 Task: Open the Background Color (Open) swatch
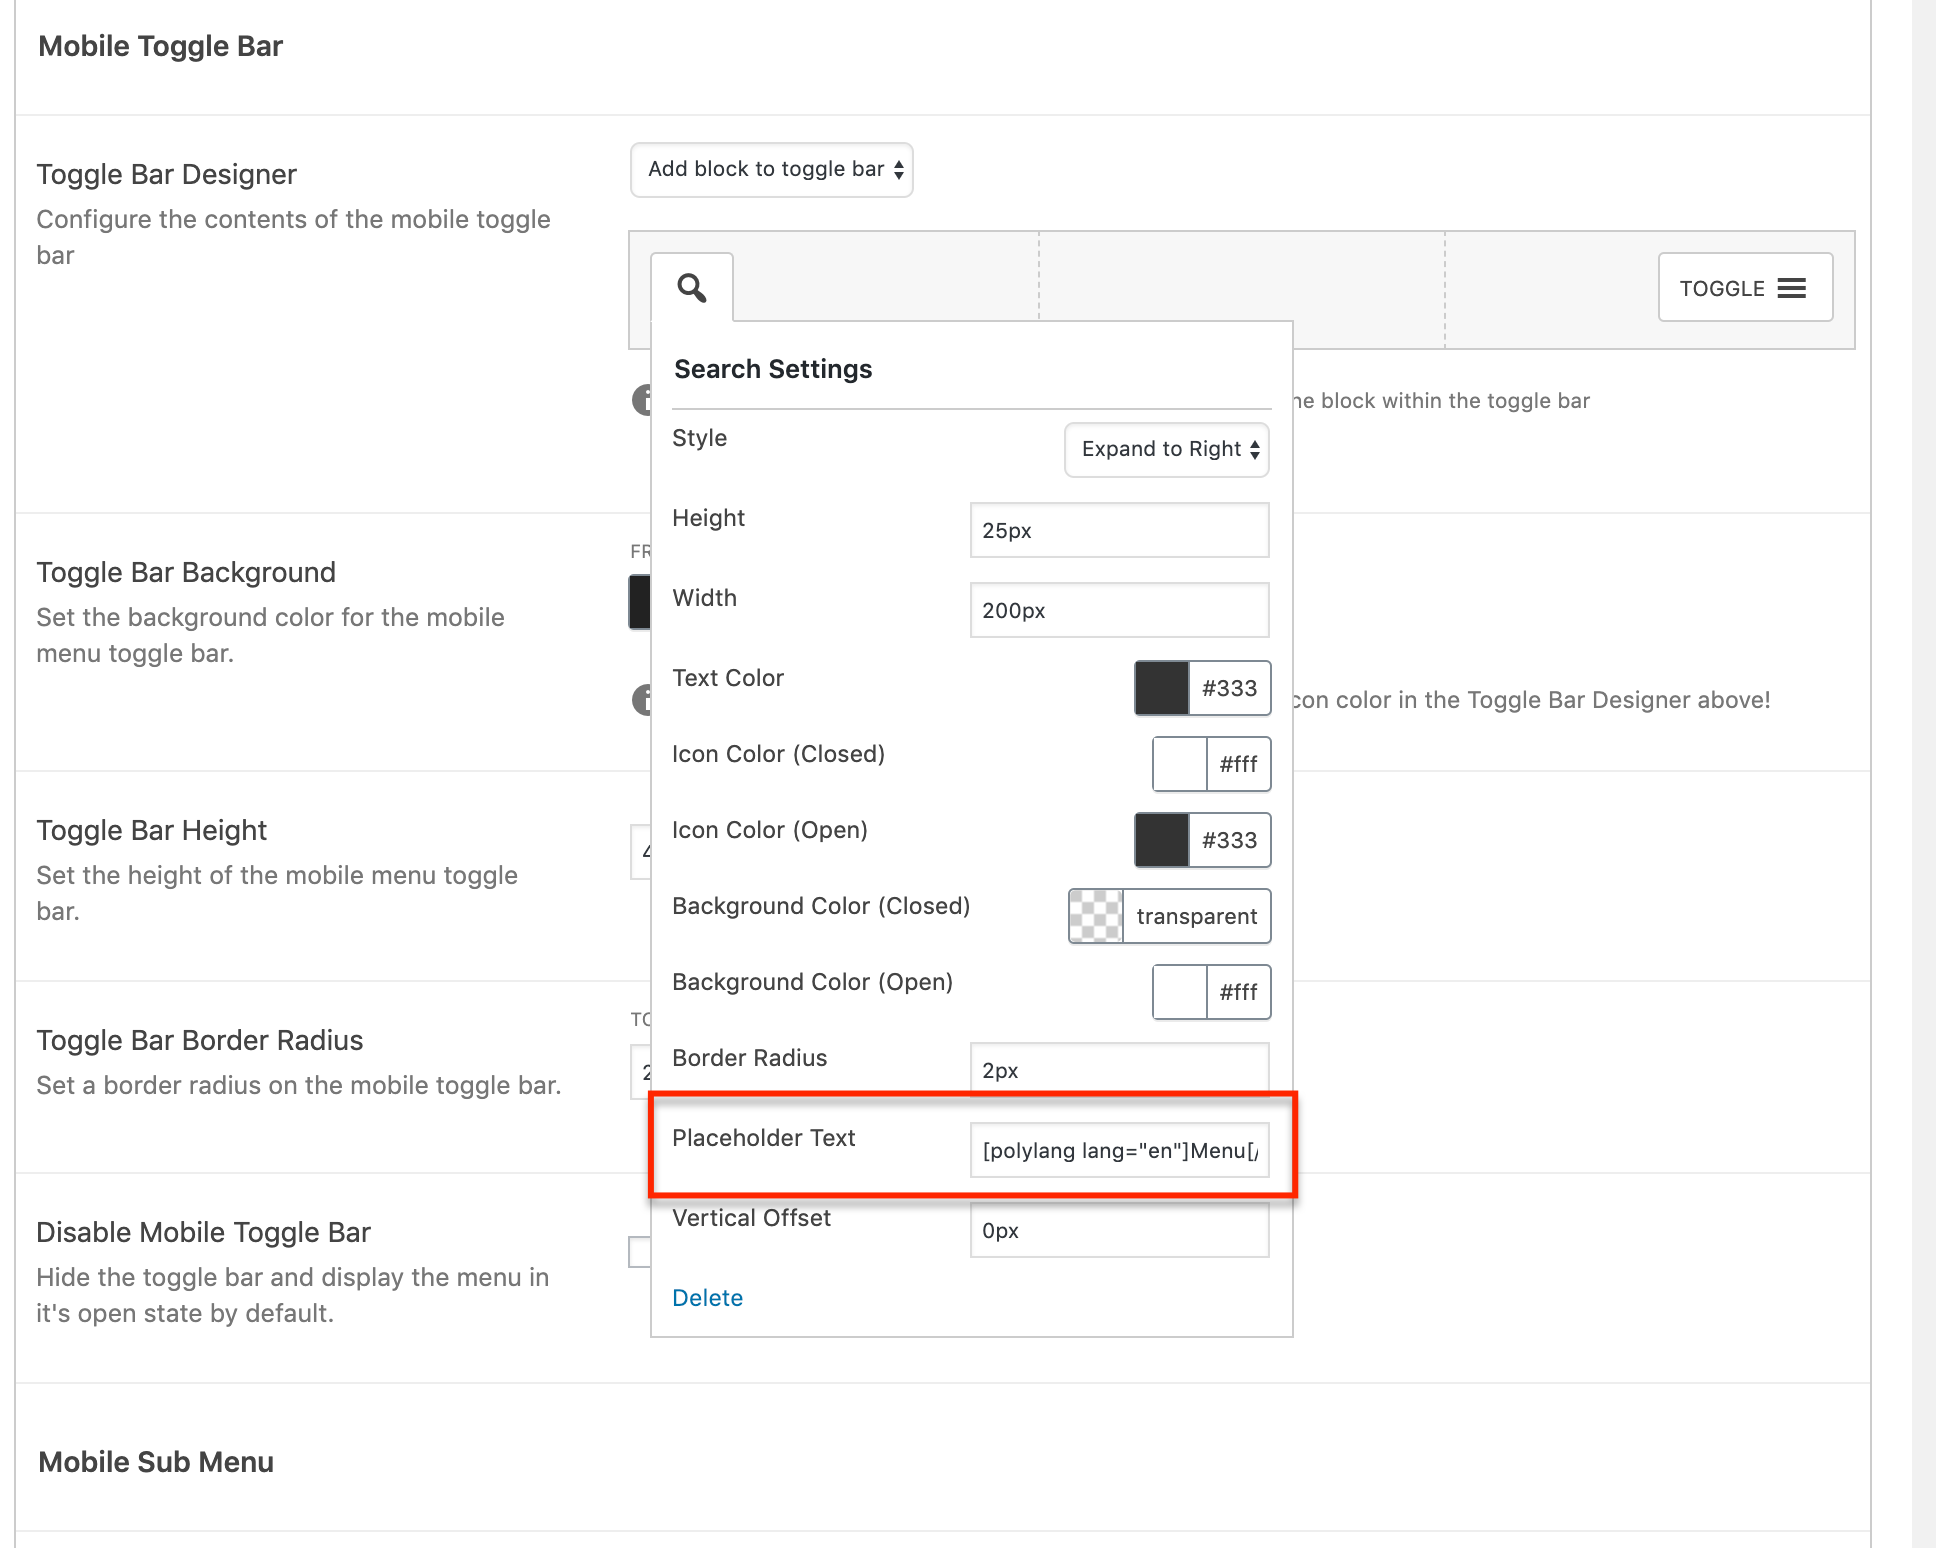[x=1180, y=992]
